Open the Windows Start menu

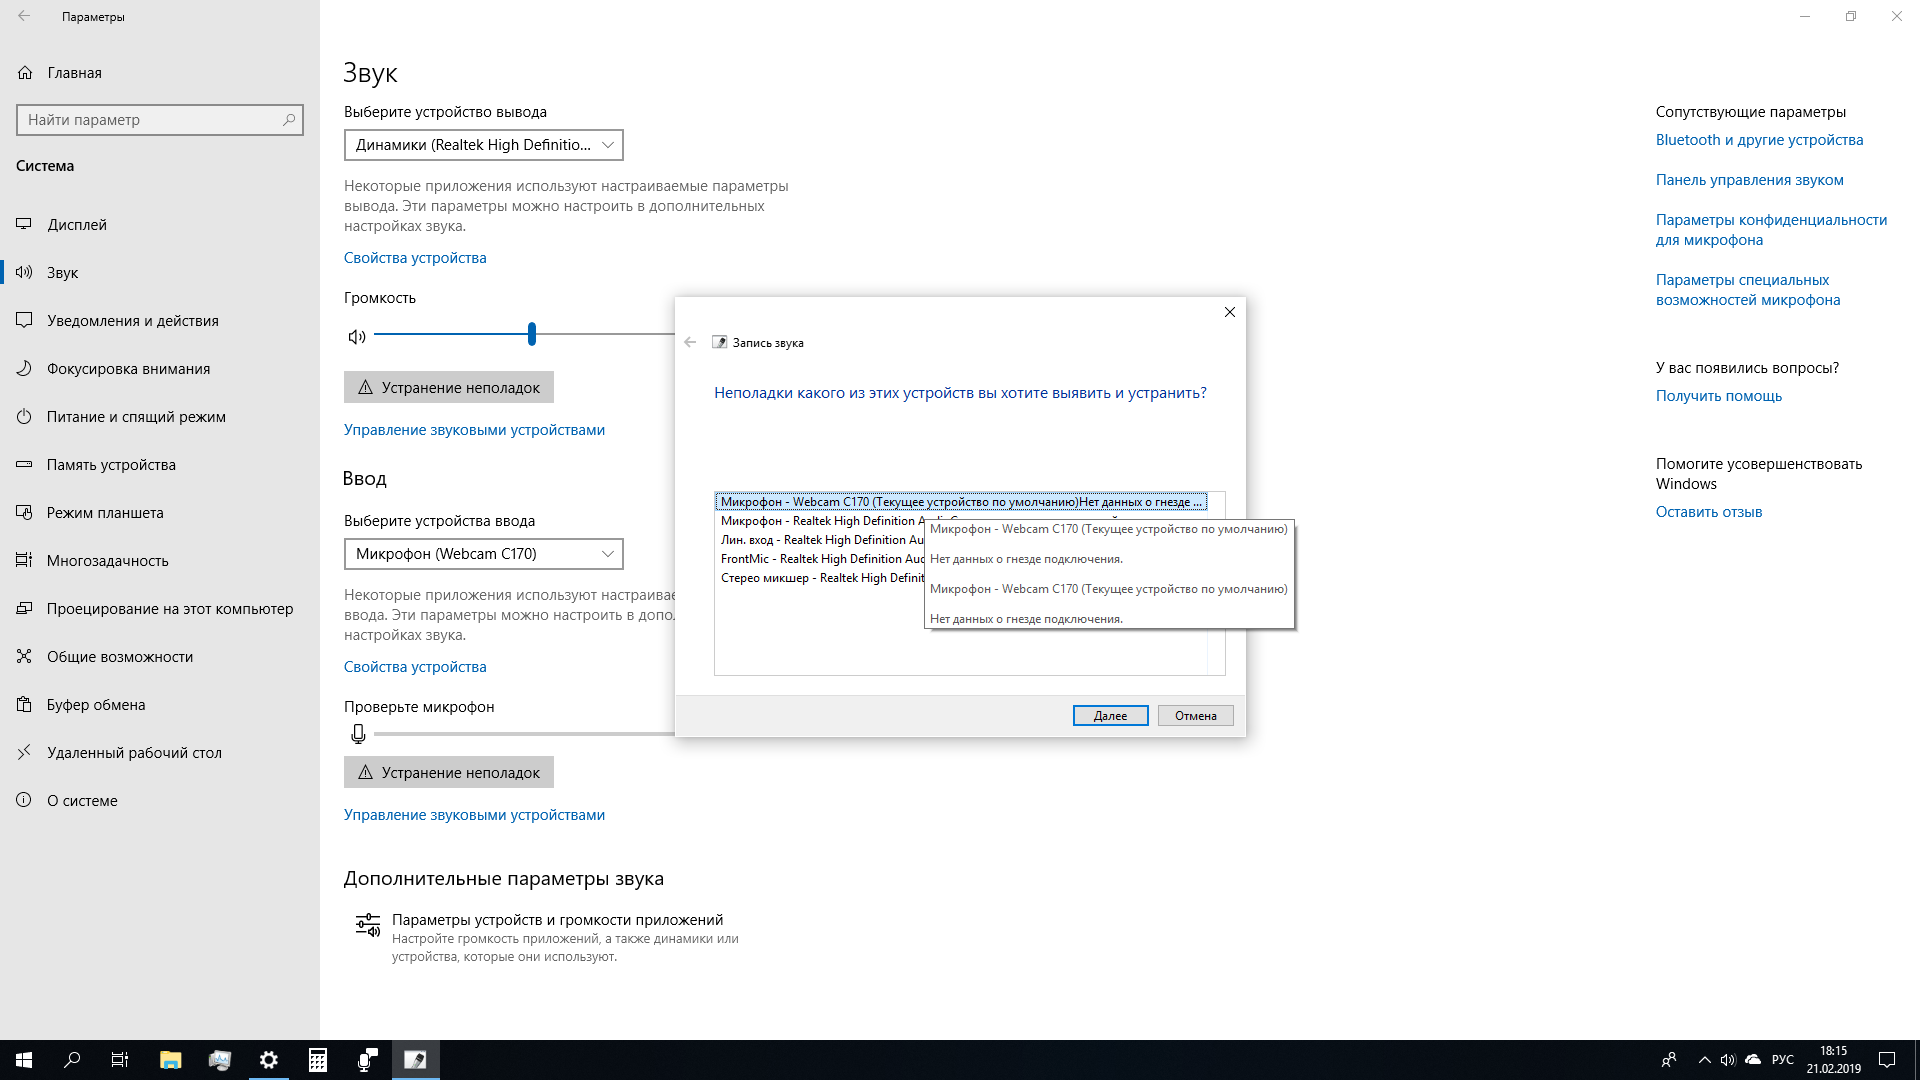pos(24,1060)
